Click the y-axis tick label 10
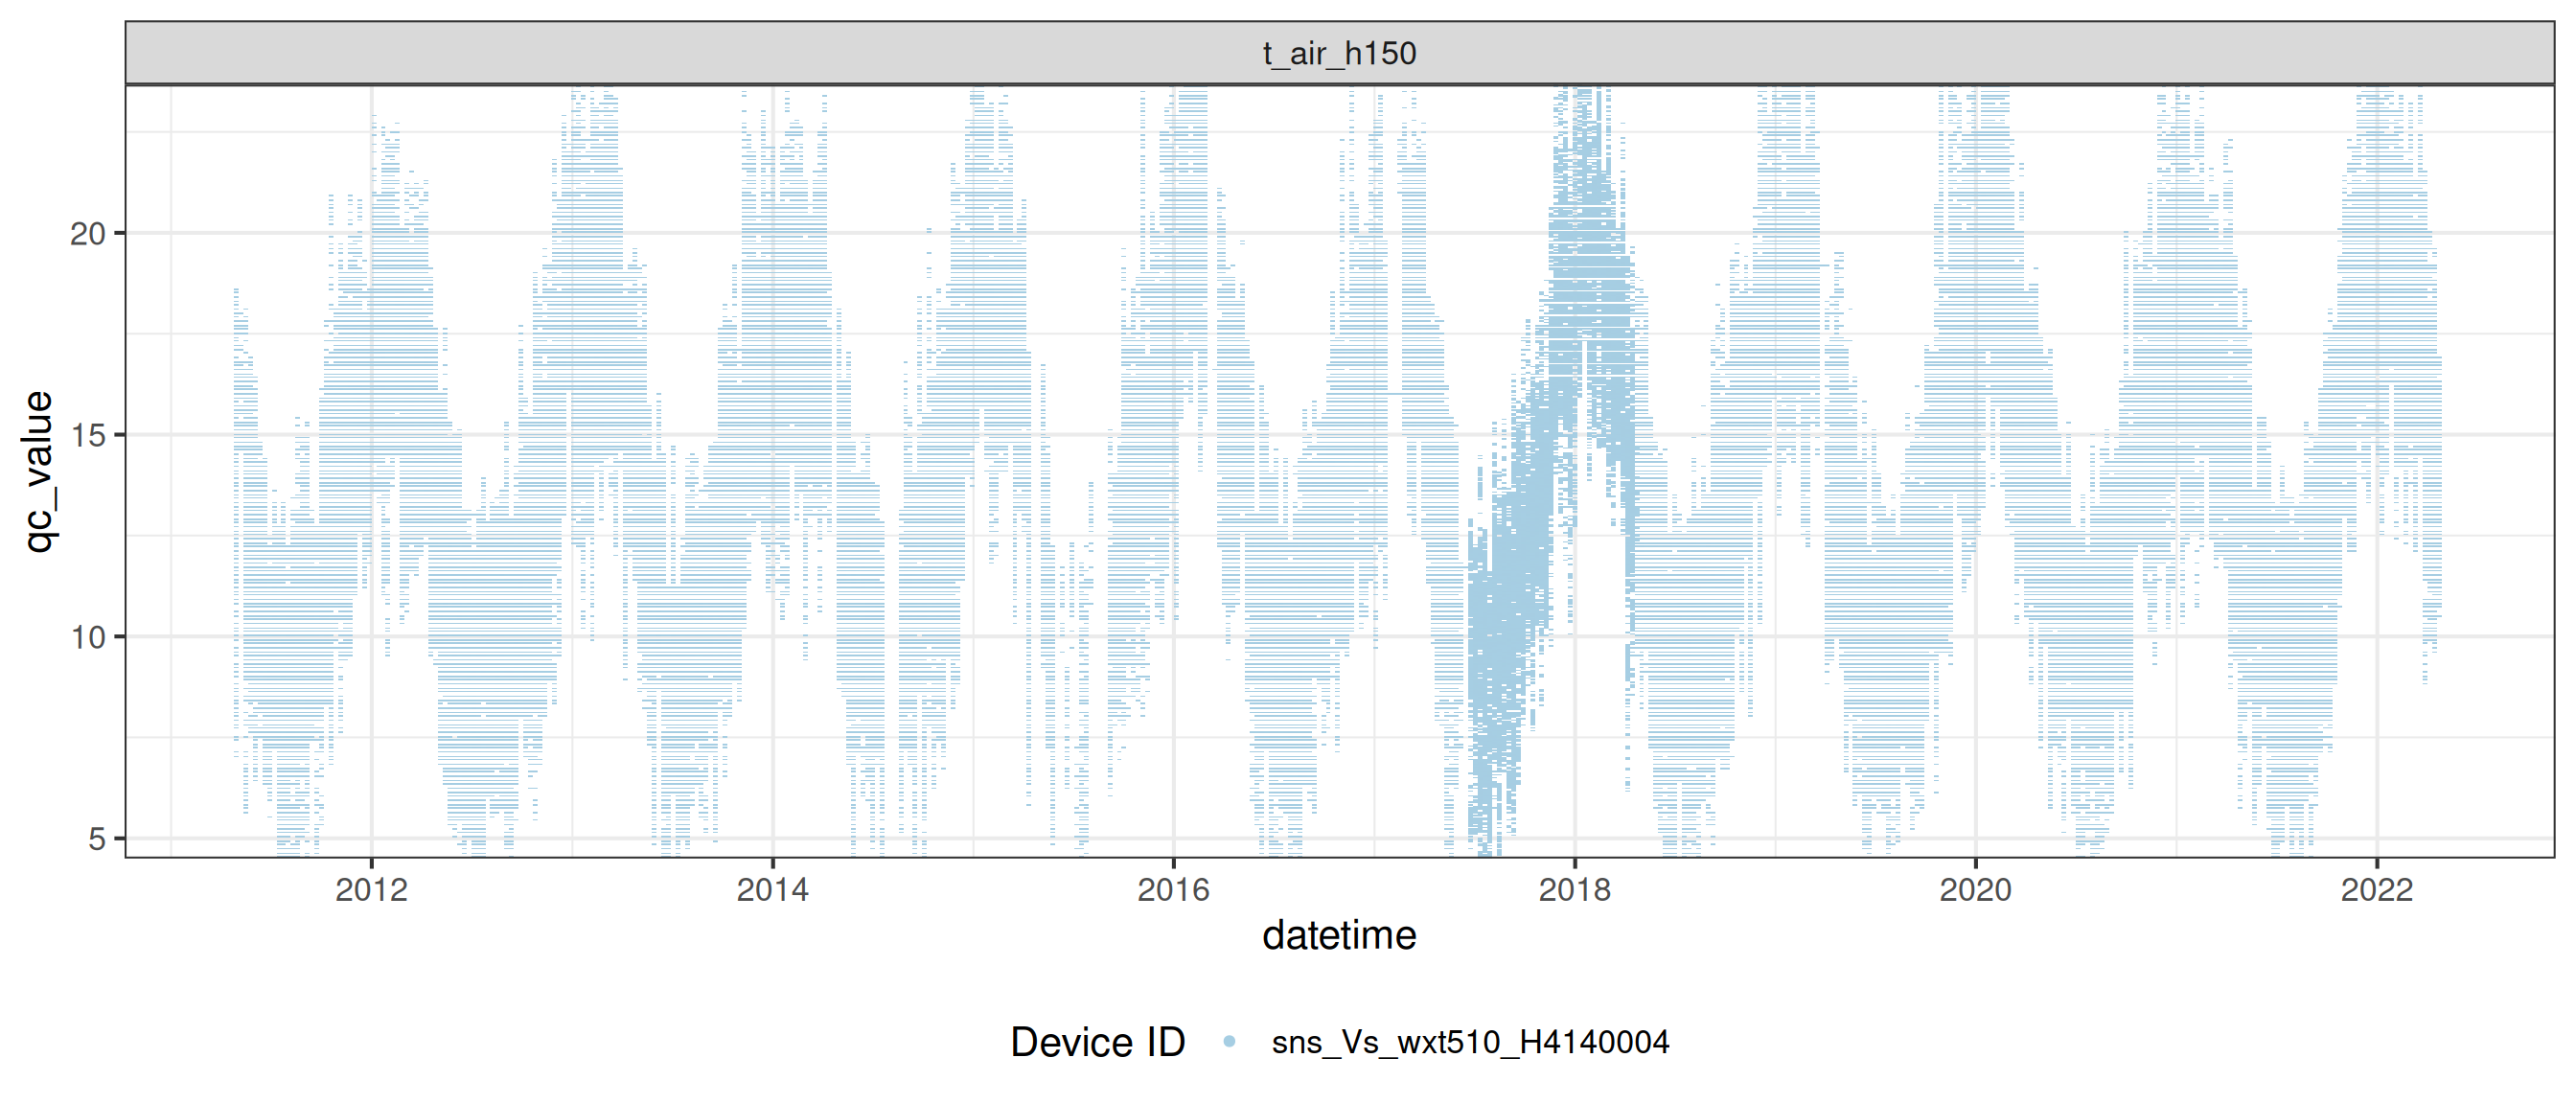Screen dimensions: 2576x1104 88,636
